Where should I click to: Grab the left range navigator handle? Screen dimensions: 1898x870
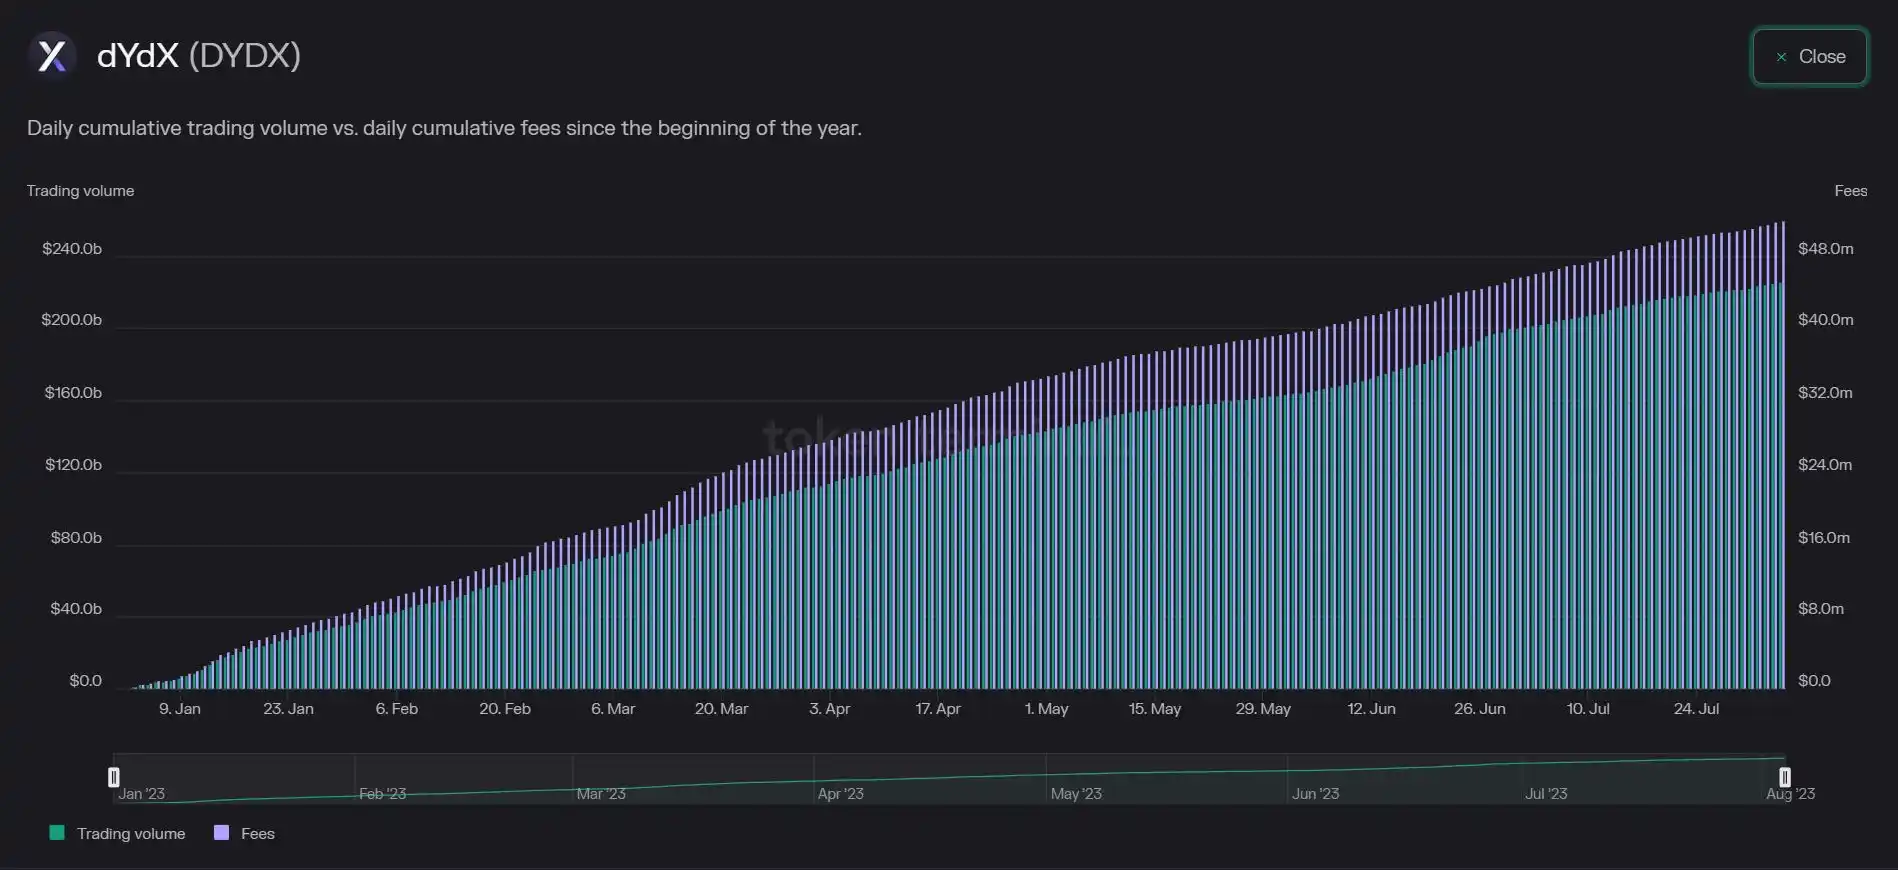[114, 777]
